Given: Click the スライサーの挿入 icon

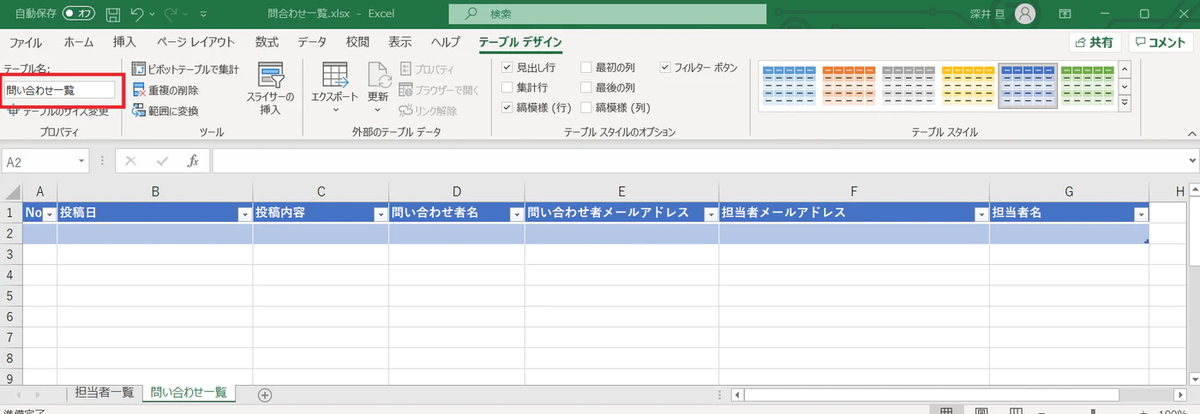Looking at the screenshot, I should (x=271, y=77).
